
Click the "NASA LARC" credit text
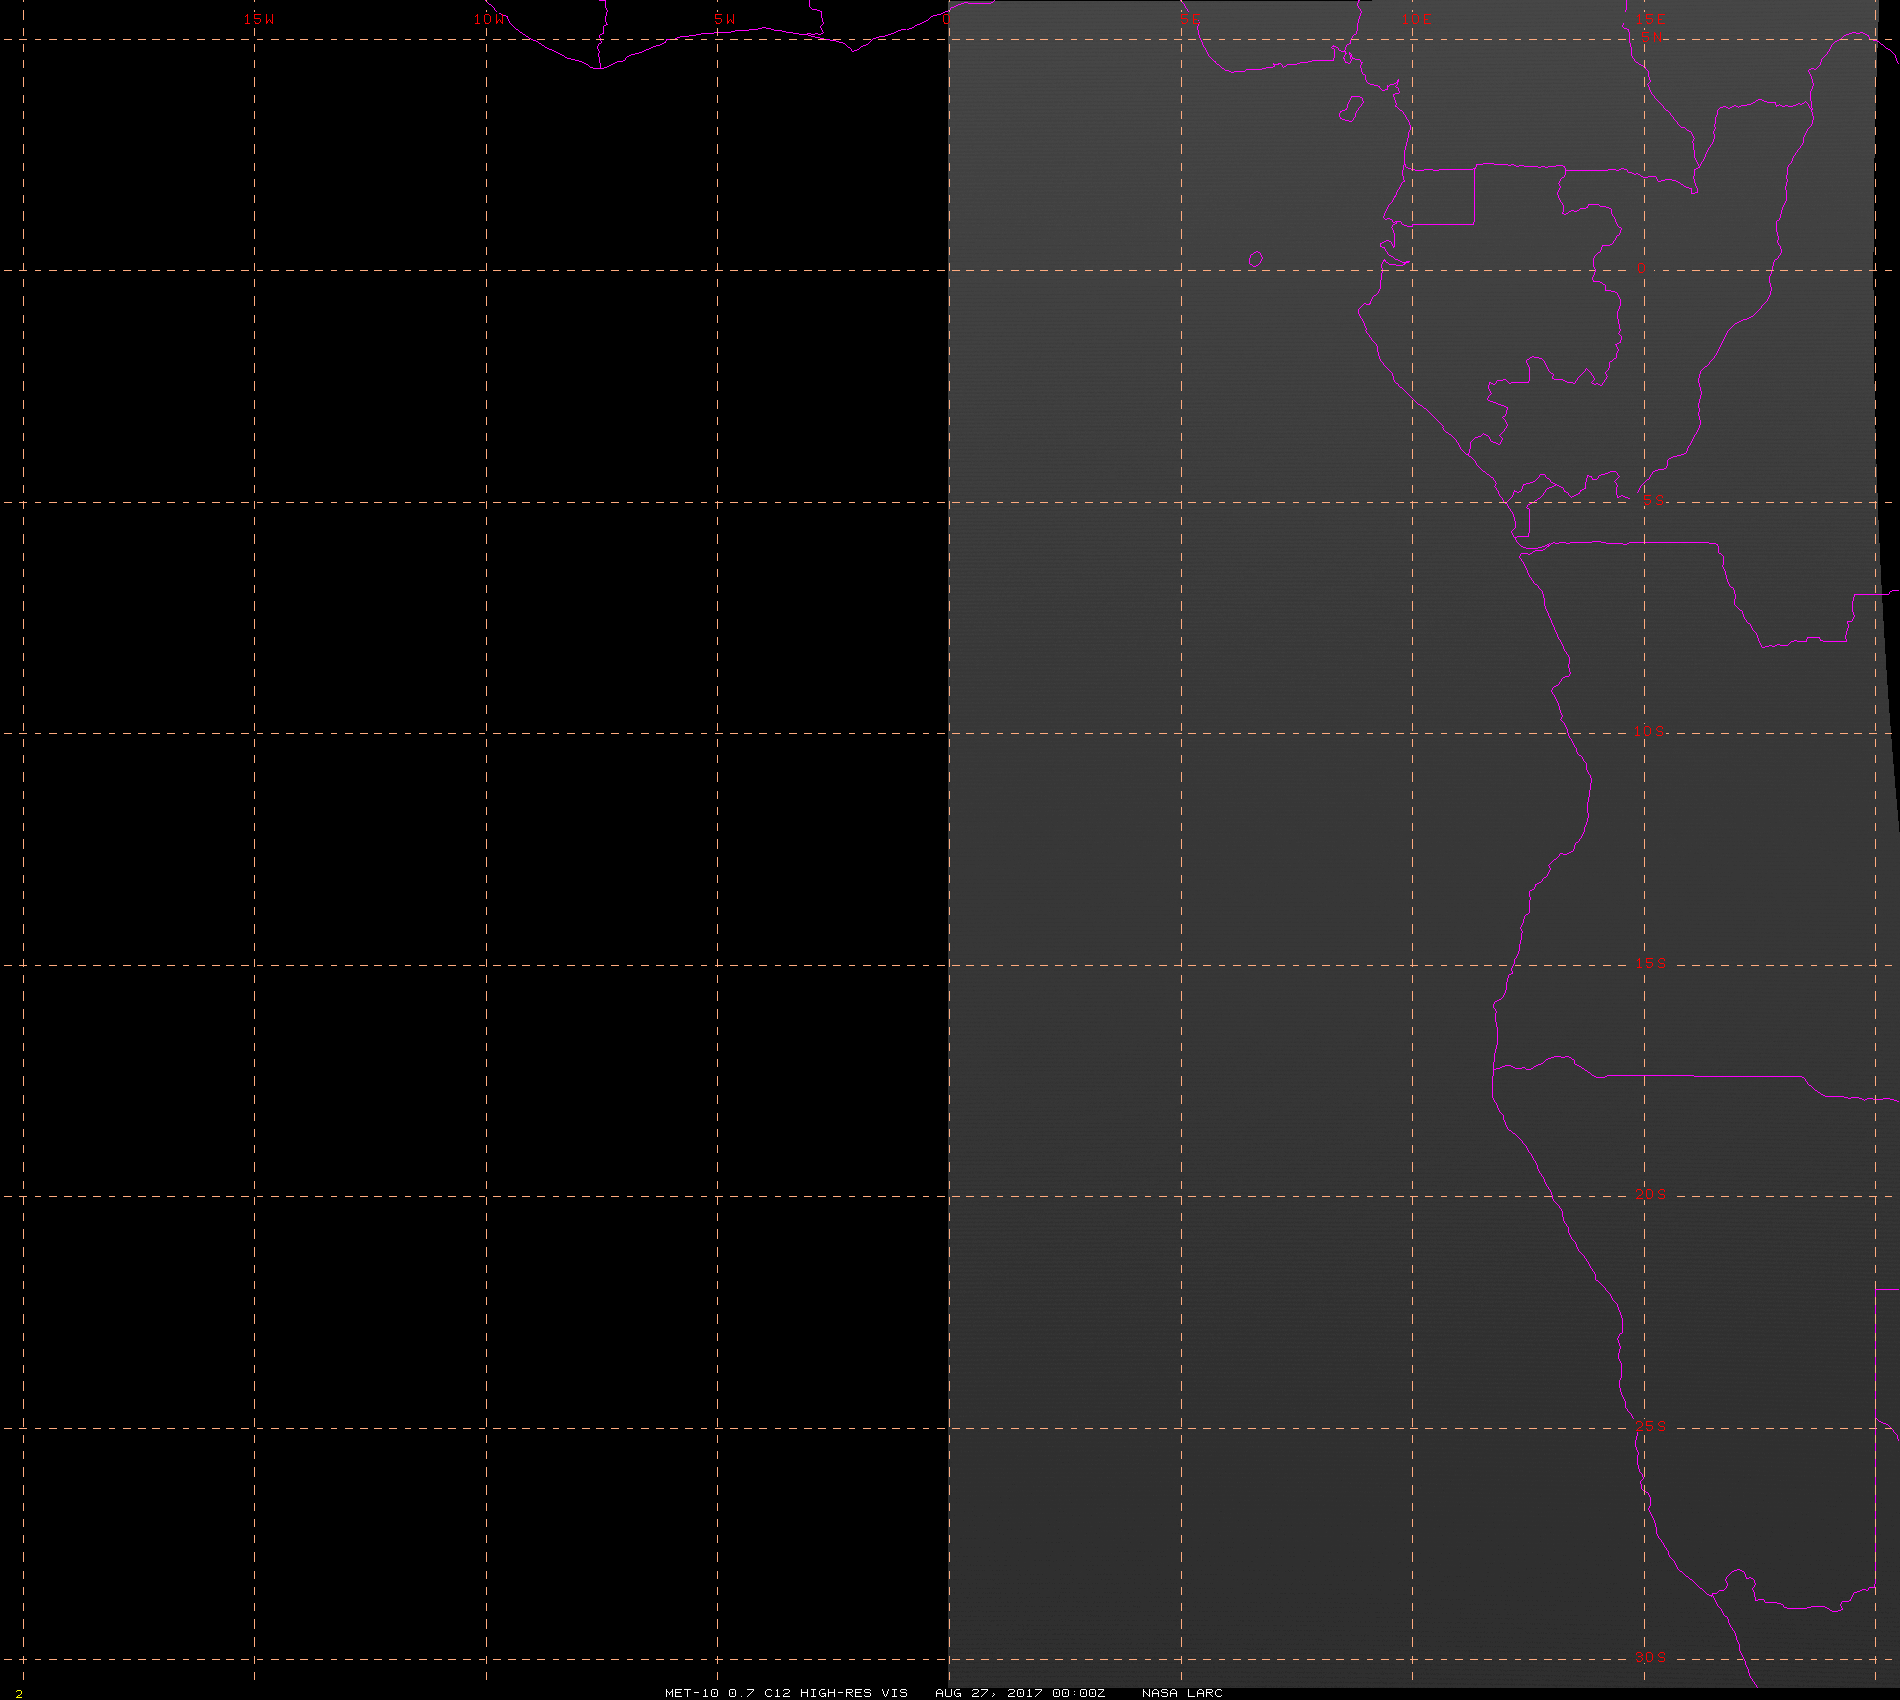click(1182, 1693)
